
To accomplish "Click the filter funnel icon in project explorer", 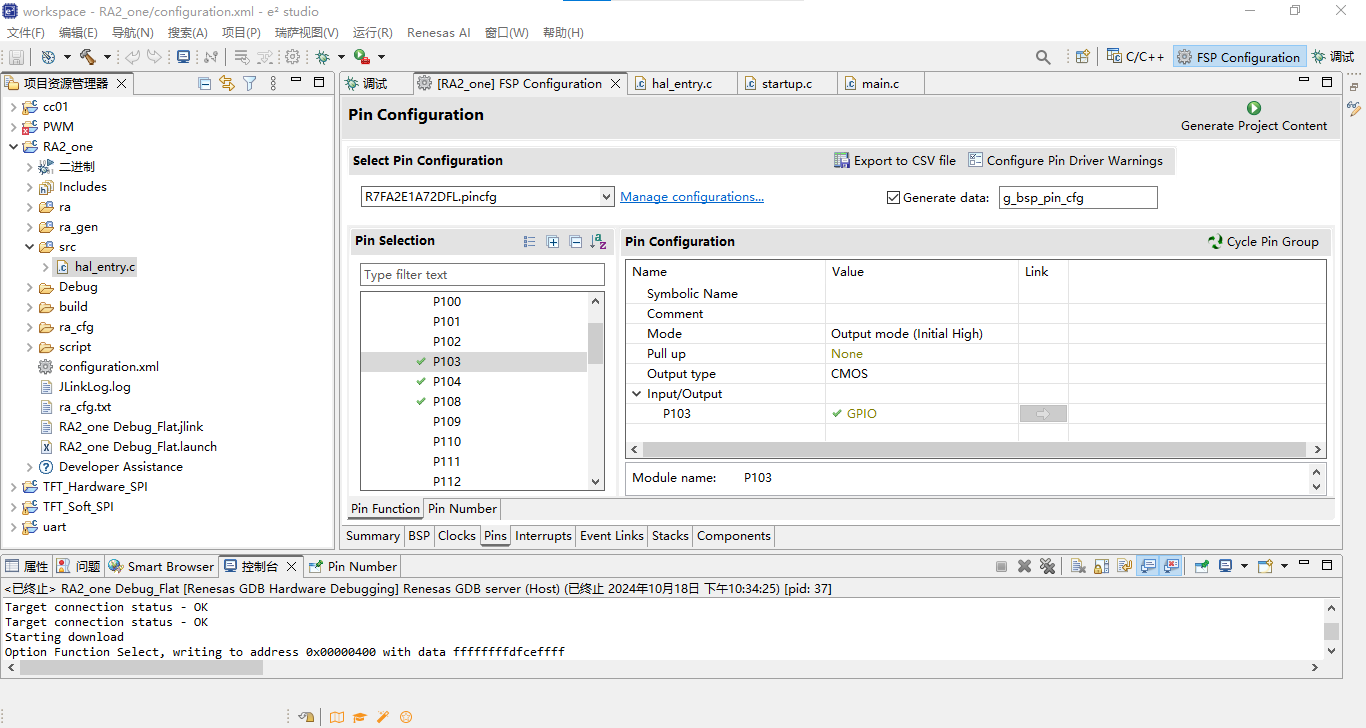I will [250, 83].
